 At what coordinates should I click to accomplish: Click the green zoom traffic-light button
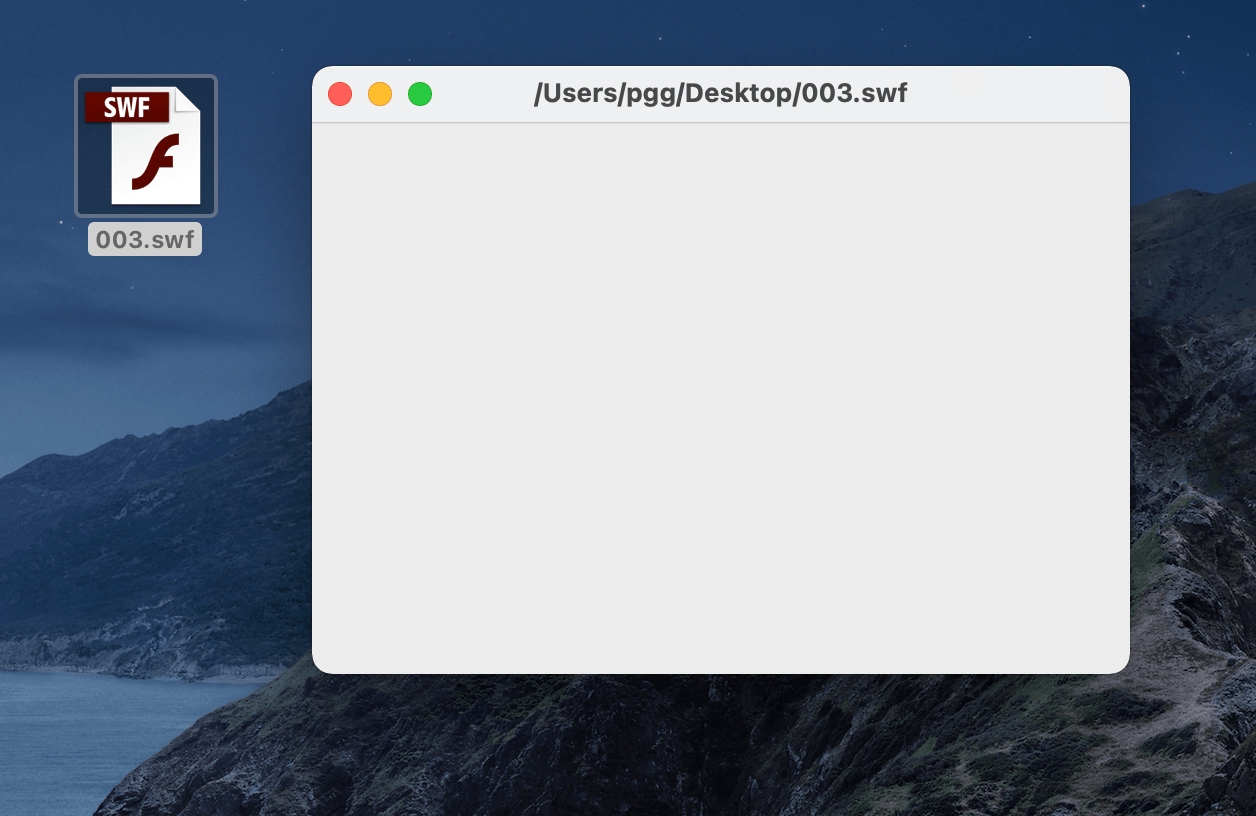point(420,93)
